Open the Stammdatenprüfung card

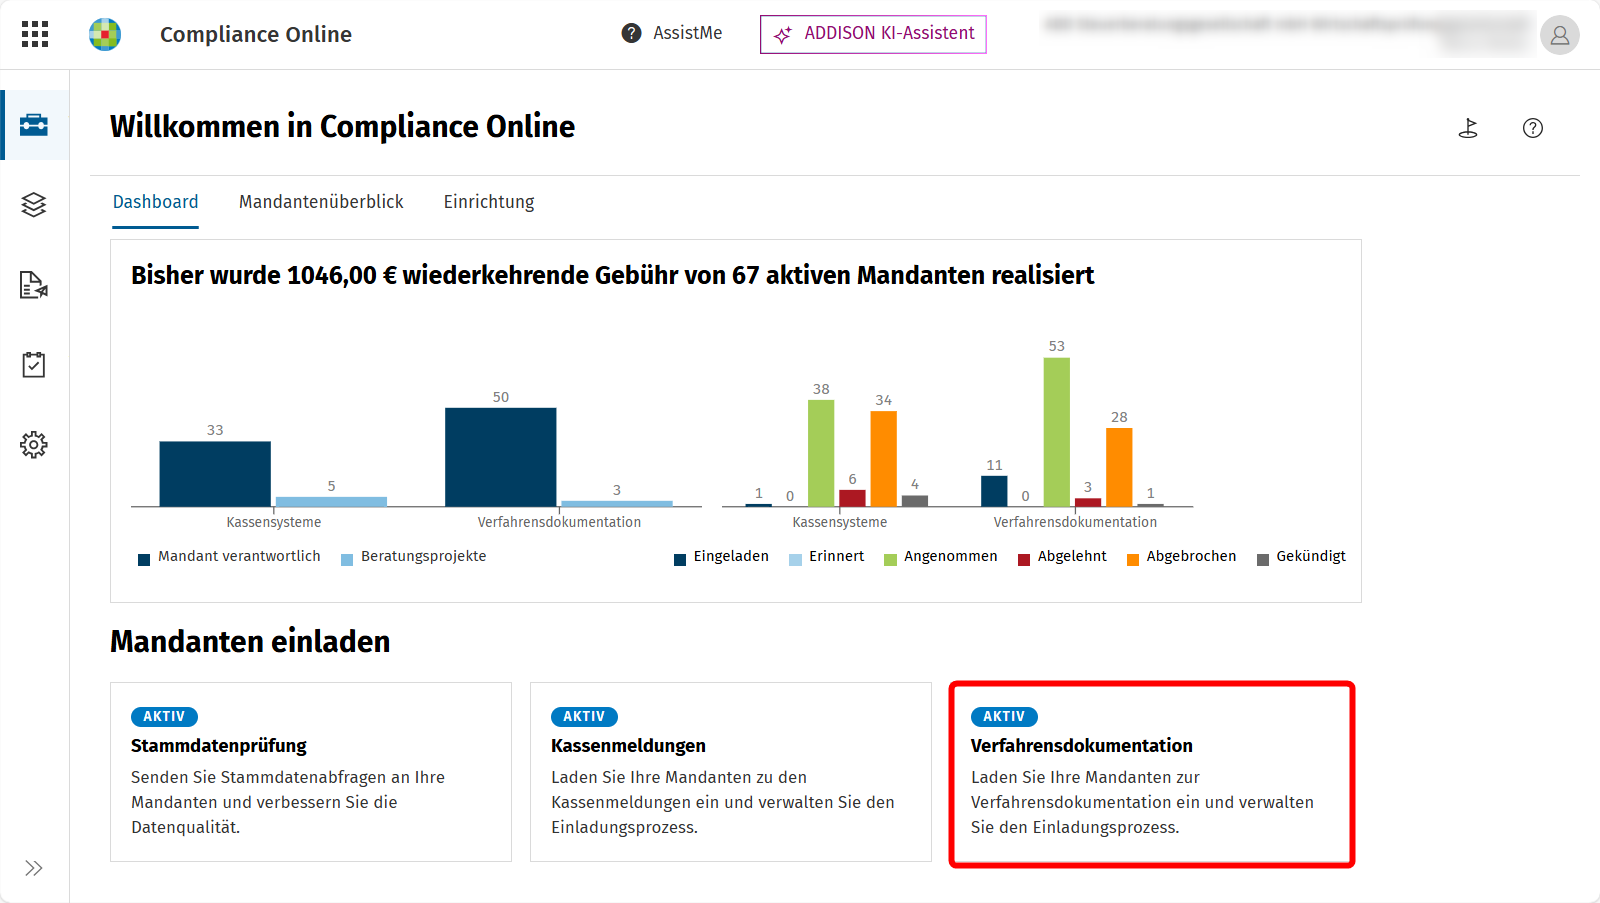coord(311,772)
